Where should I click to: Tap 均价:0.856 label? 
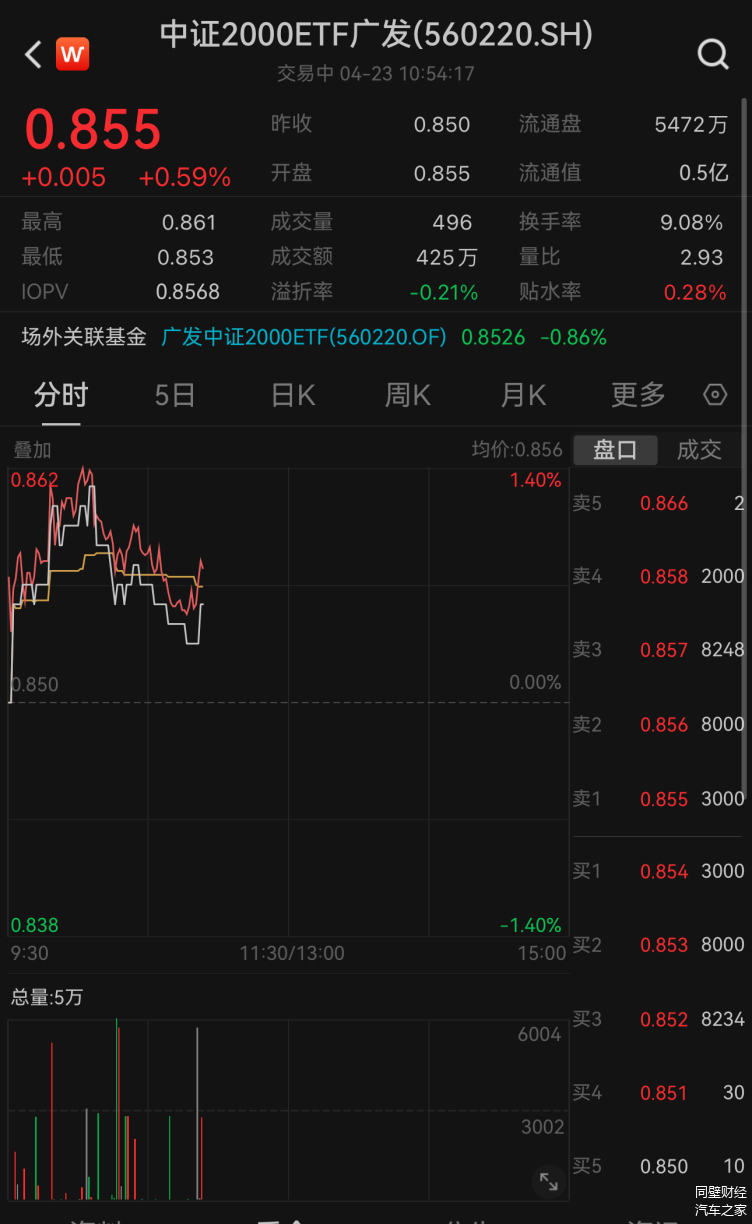(x=517, y=450)
